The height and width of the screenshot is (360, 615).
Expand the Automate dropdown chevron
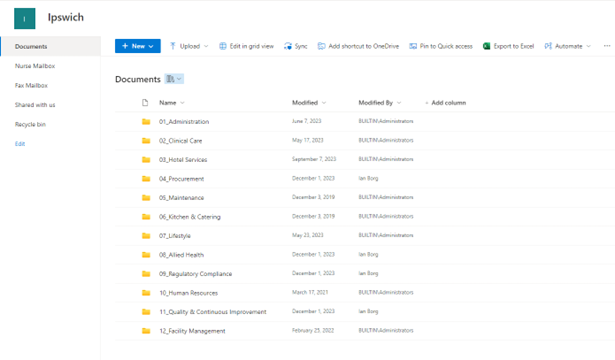coord(588,46)
